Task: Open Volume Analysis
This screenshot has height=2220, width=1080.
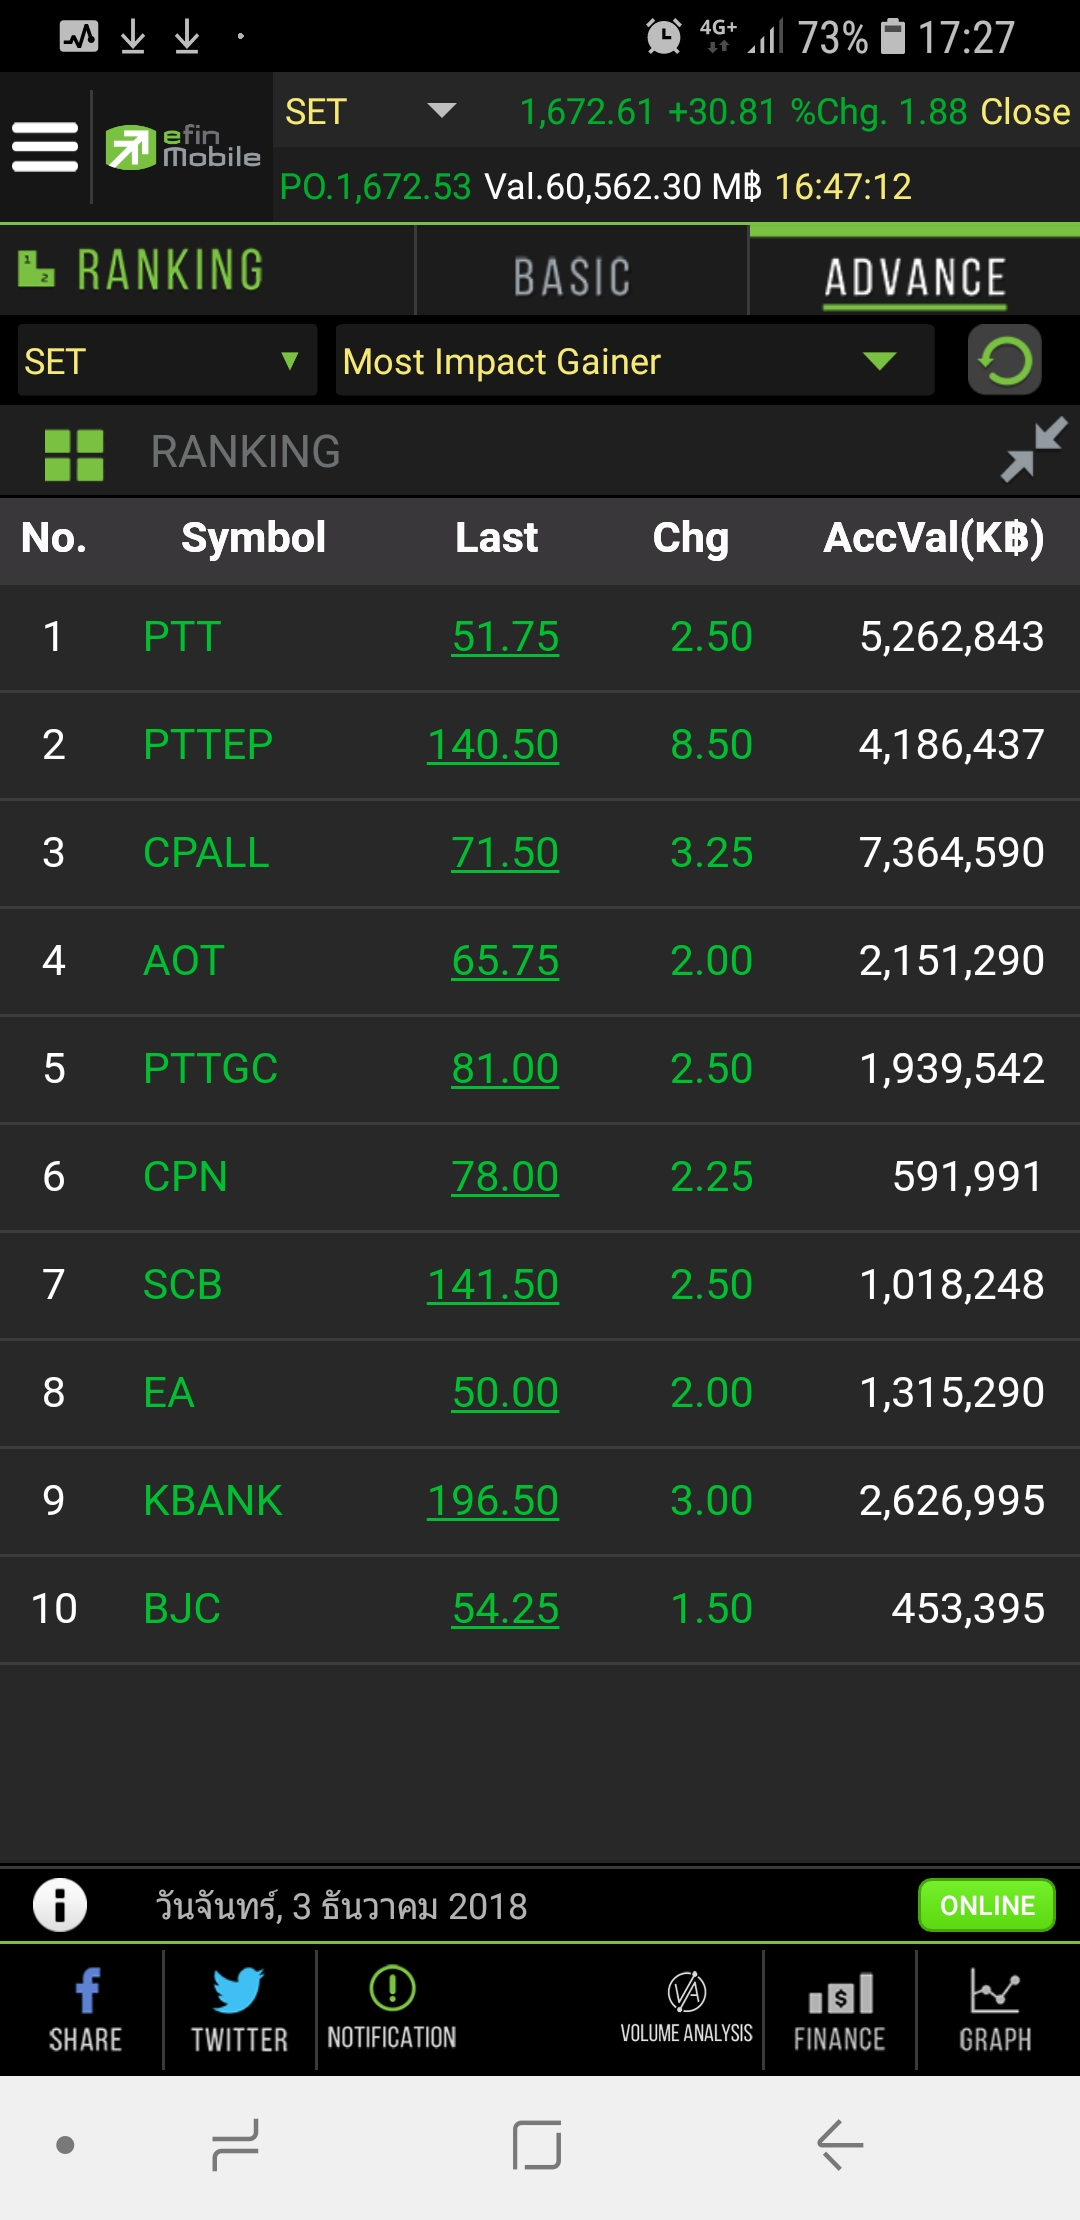Action: pyautogui.click(x=686, y=2008)
